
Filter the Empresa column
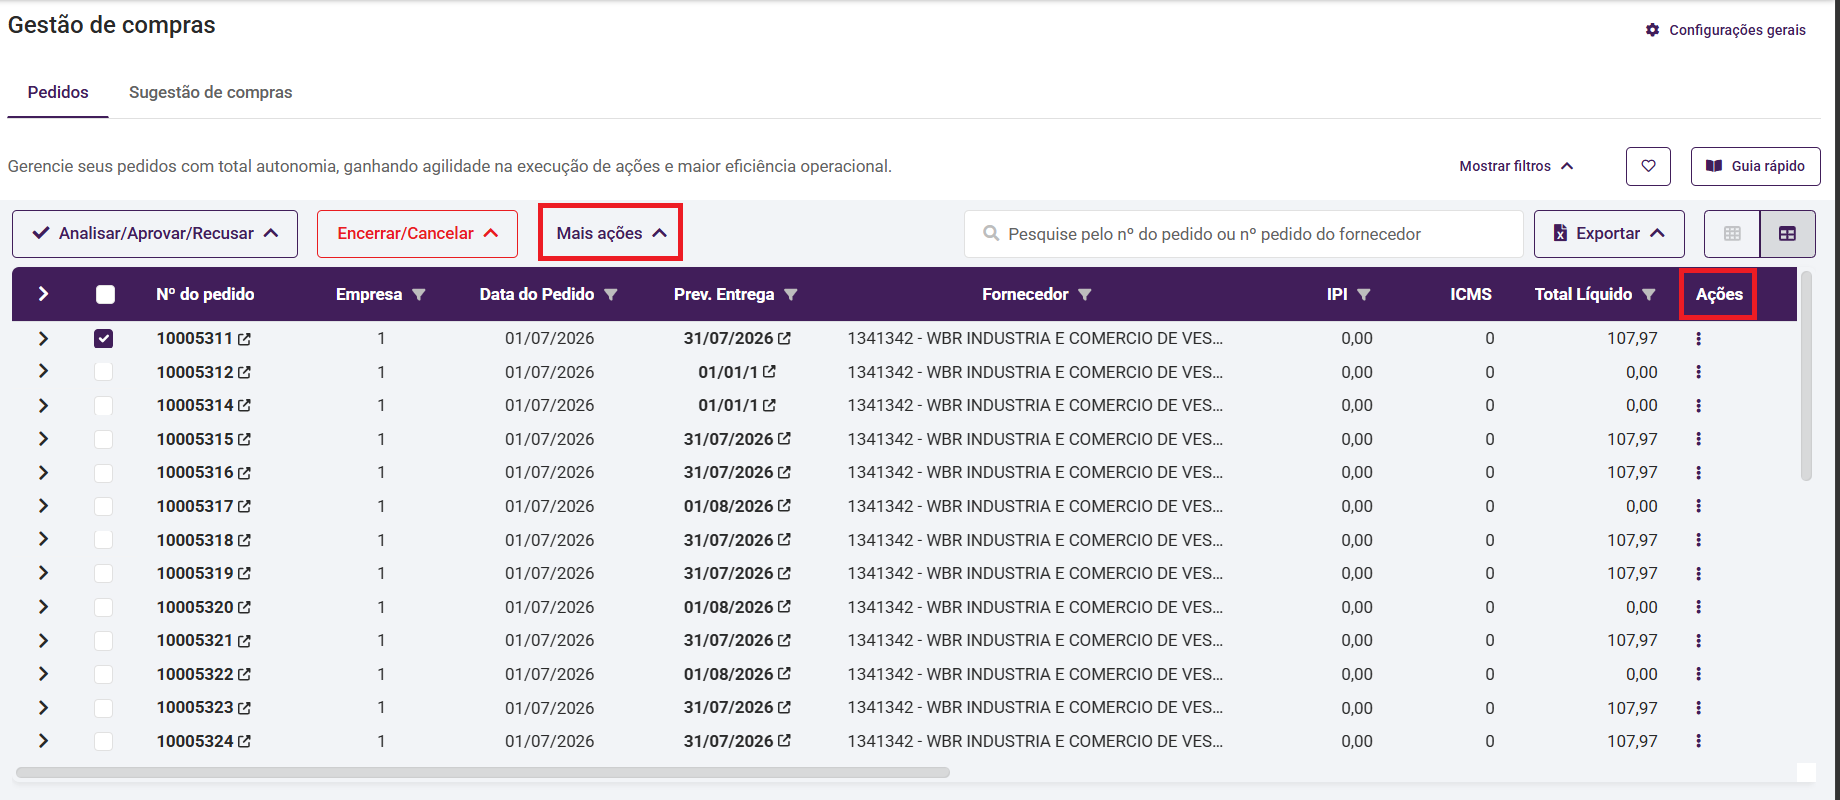click(x=419, y=295)
